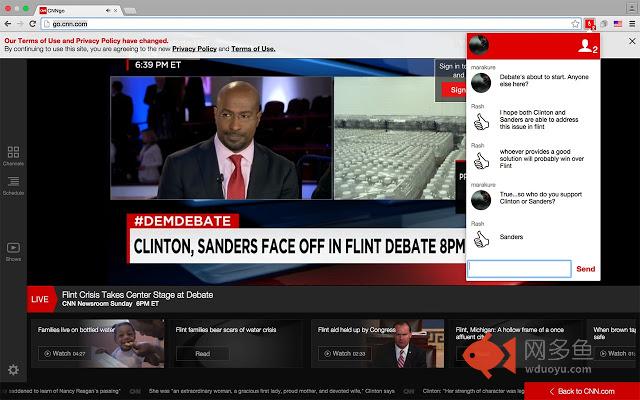Open the Channels sidebar icon

tap(13, 156)
